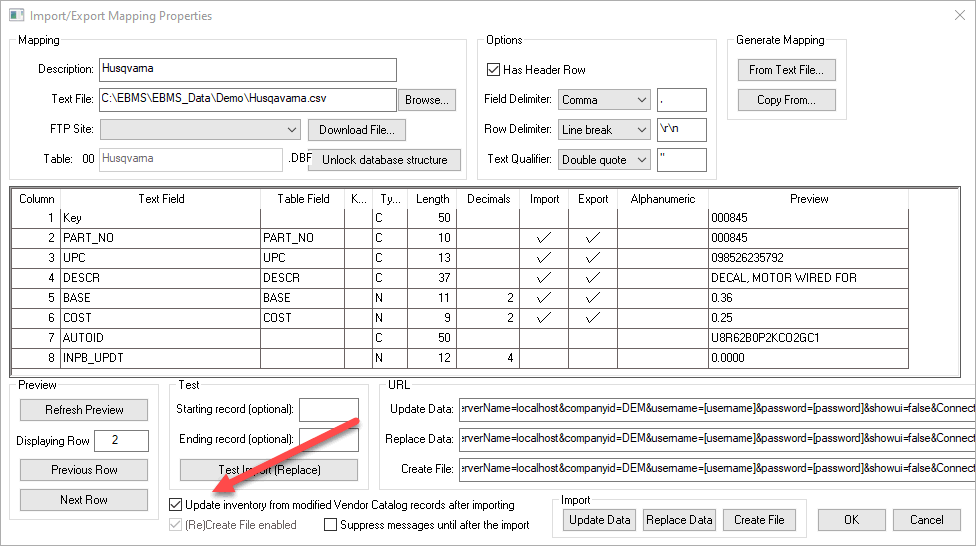Viewport: 976px width, 546px height.
Task: Toggle Update inventory from modified Vendor Catalog checkbox
Action: pos(176,505)
